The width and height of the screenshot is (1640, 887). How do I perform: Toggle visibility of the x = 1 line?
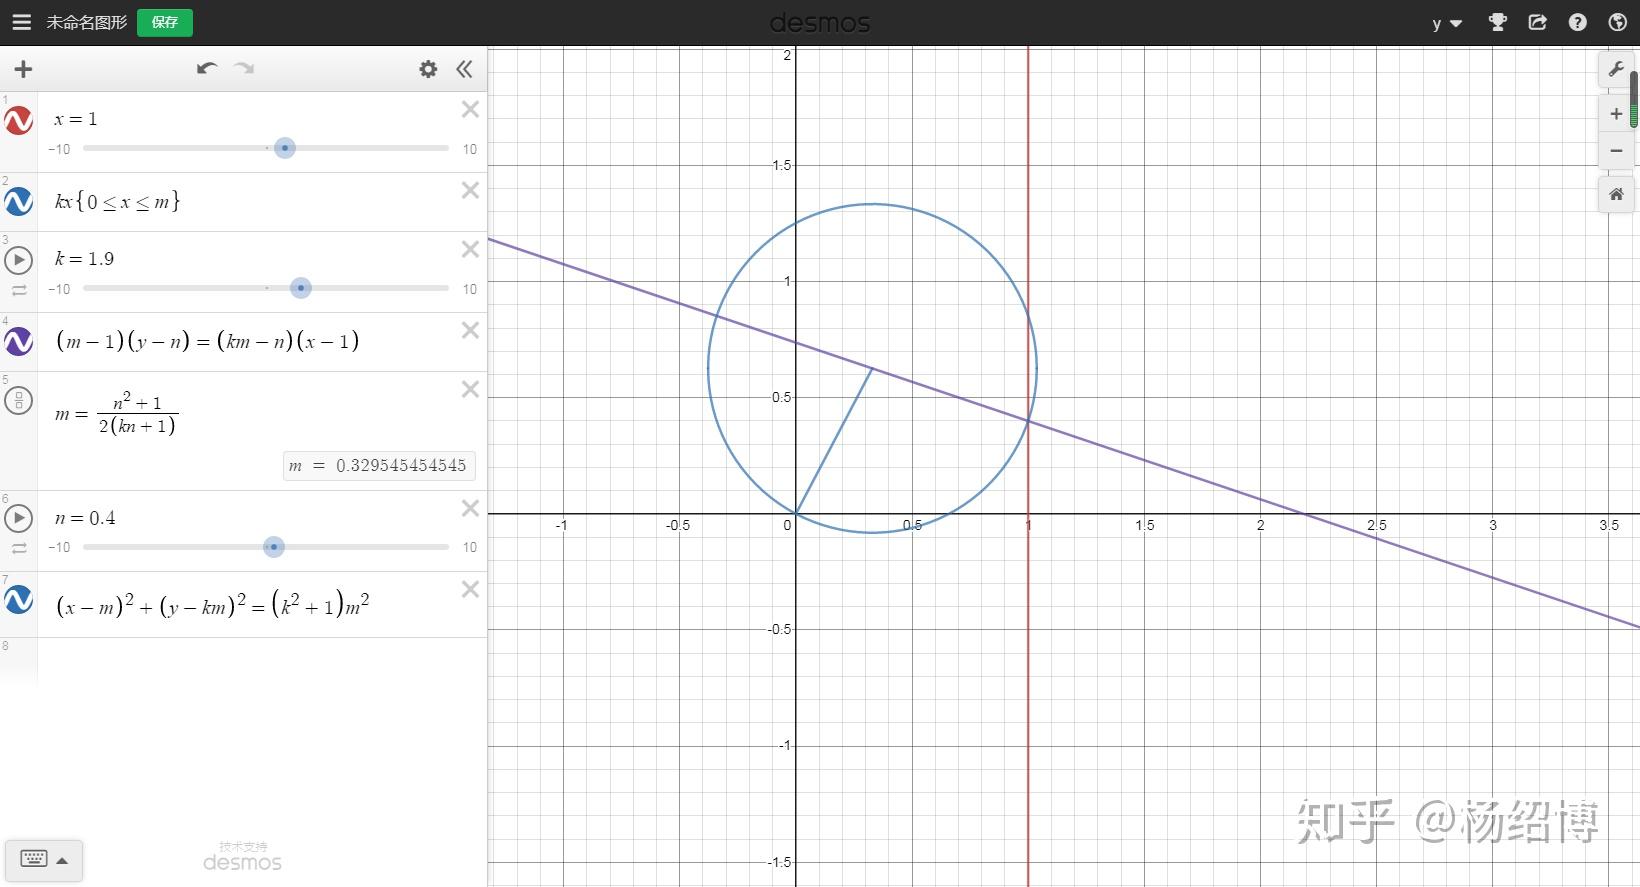19,121
